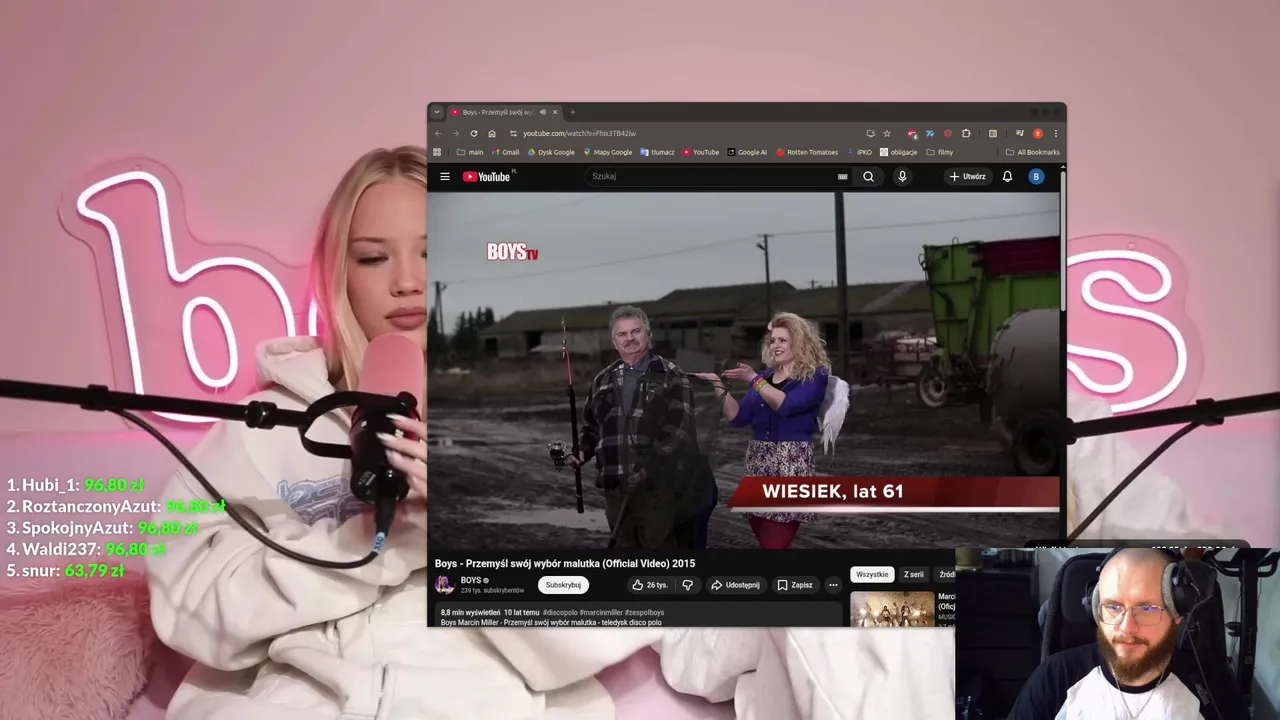
Task: Open the Google AI bookmark
Action: 747,152
